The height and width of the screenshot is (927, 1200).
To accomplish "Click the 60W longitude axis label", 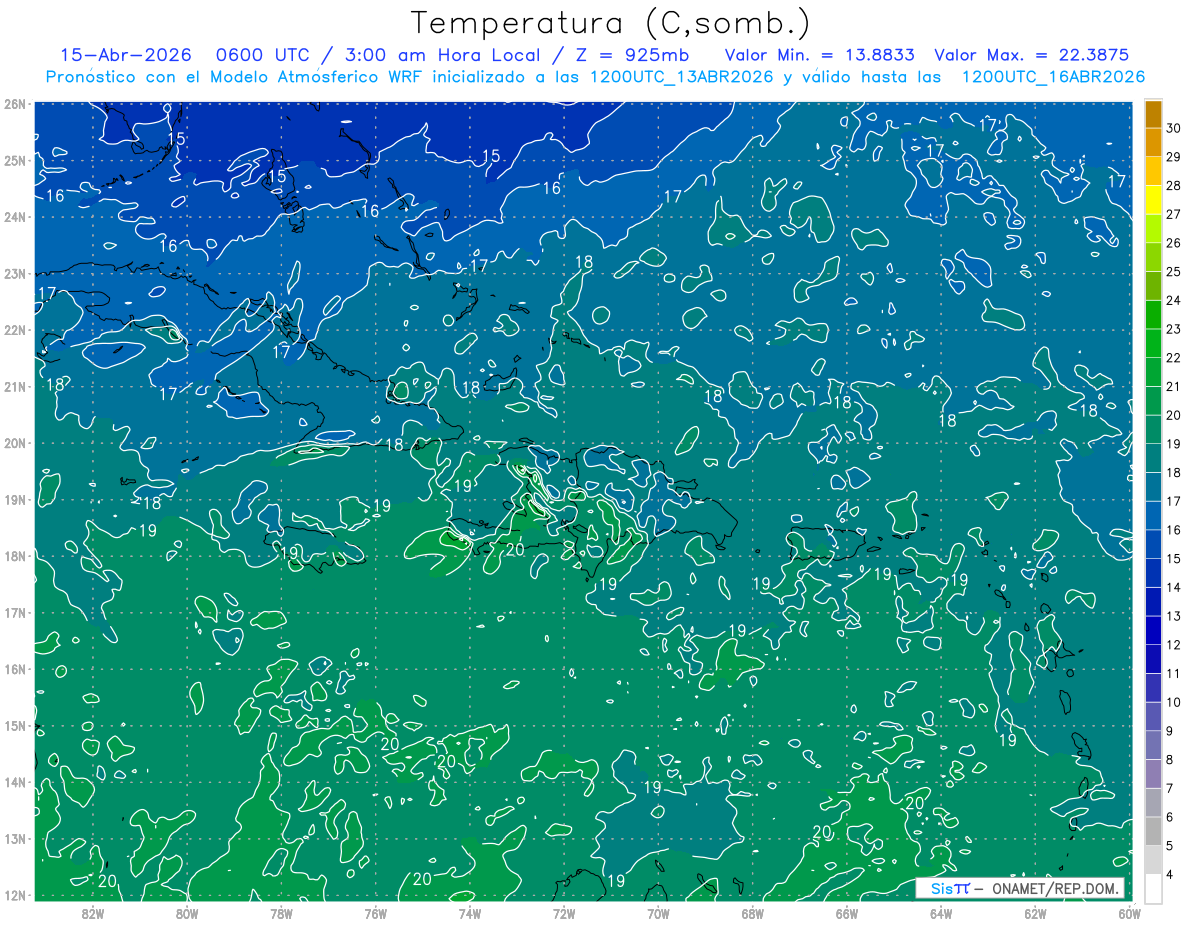I will click(x=1130, y=914).
